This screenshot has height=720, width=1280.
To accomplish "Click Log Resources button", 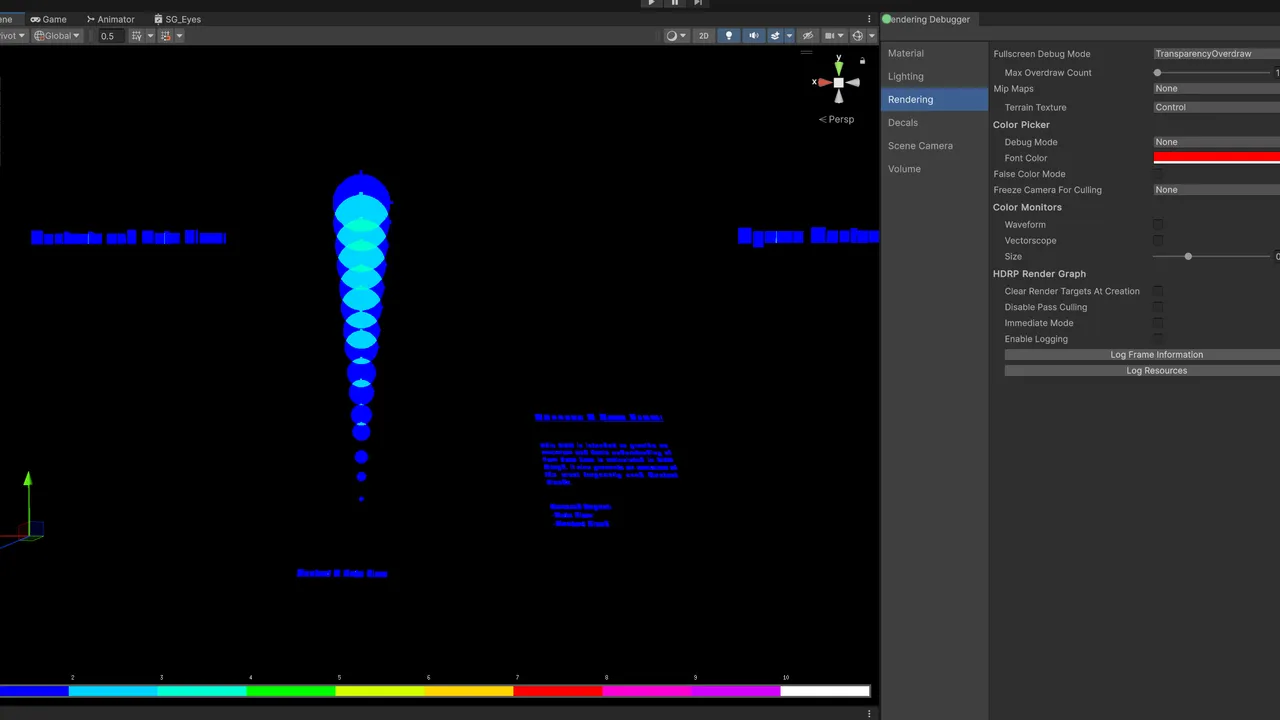I will (1142, 371).
